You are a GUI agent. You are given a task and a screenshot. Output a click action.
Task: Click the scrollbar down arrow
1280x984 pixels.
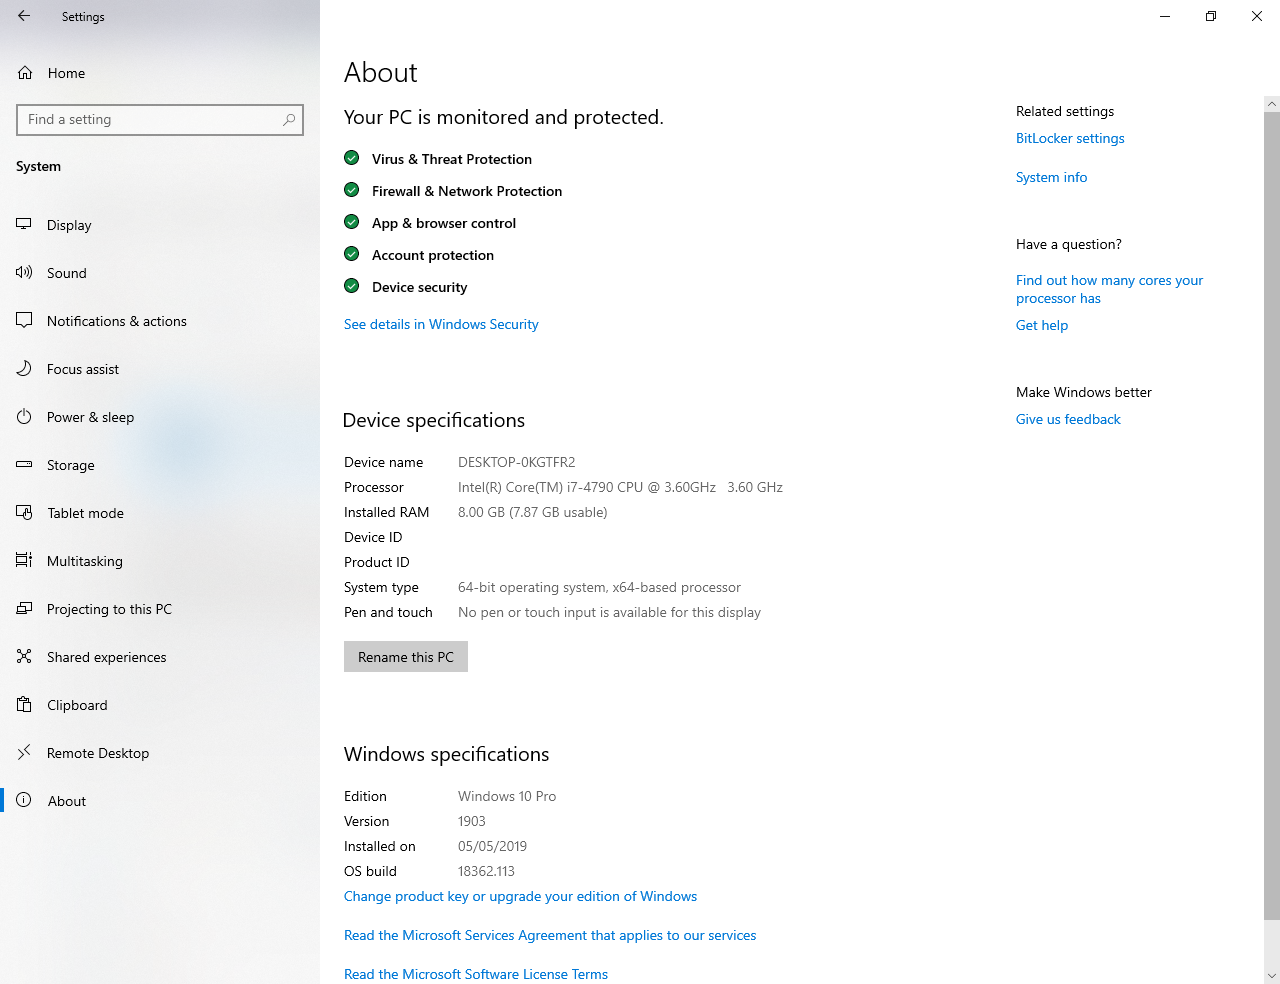coord(1272,975)
